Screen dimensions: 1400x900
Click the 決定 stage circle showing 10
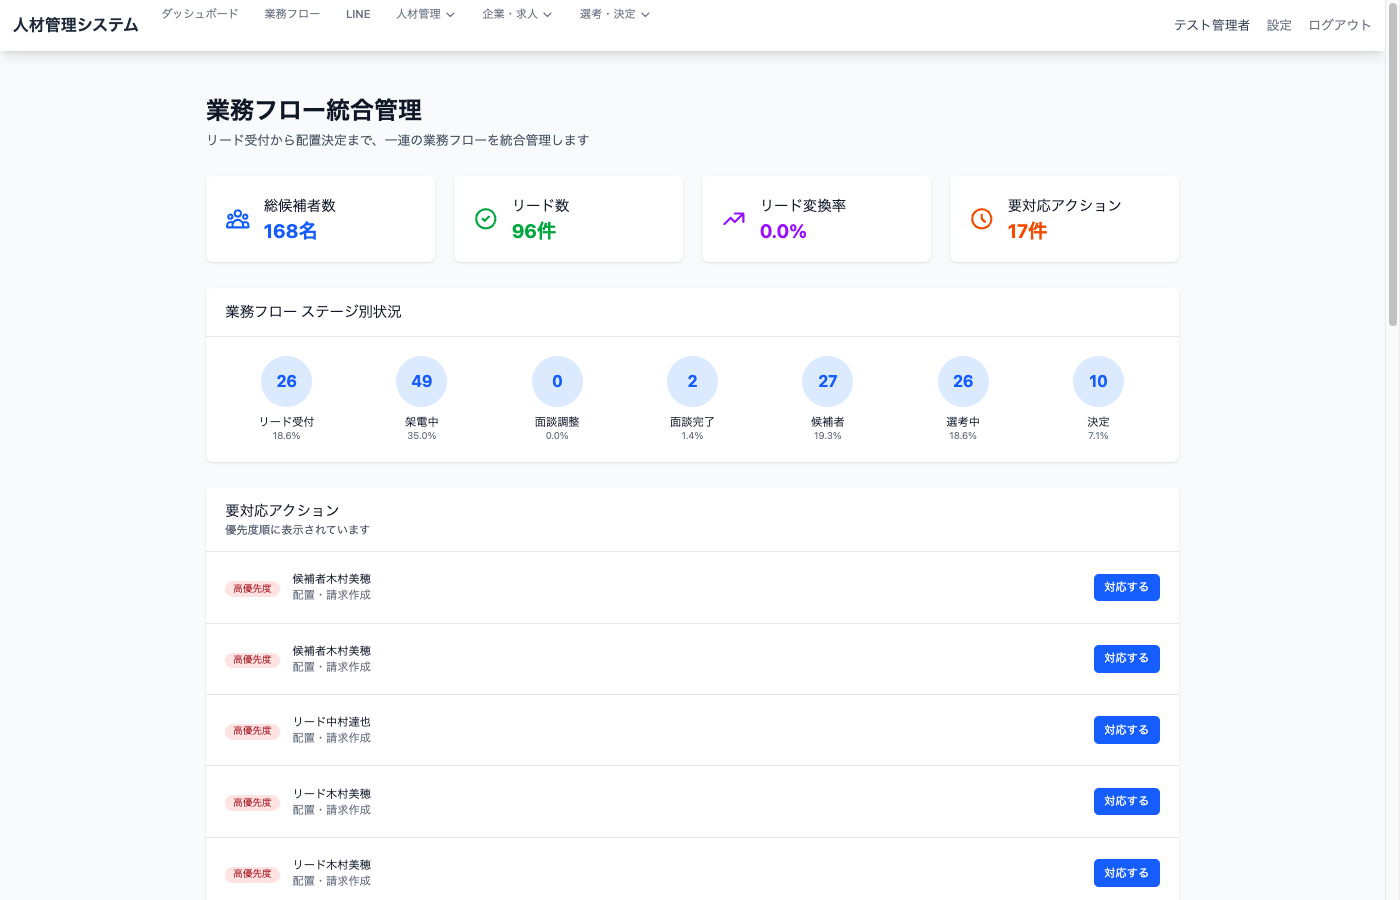point(1098,381)
